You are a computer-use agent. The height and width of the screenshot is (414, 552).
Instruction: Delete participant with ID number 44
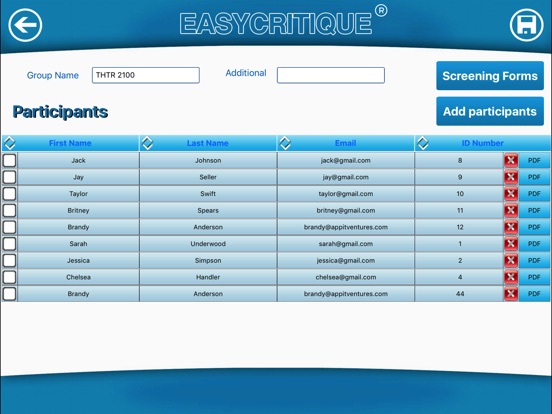click(511, 294)
